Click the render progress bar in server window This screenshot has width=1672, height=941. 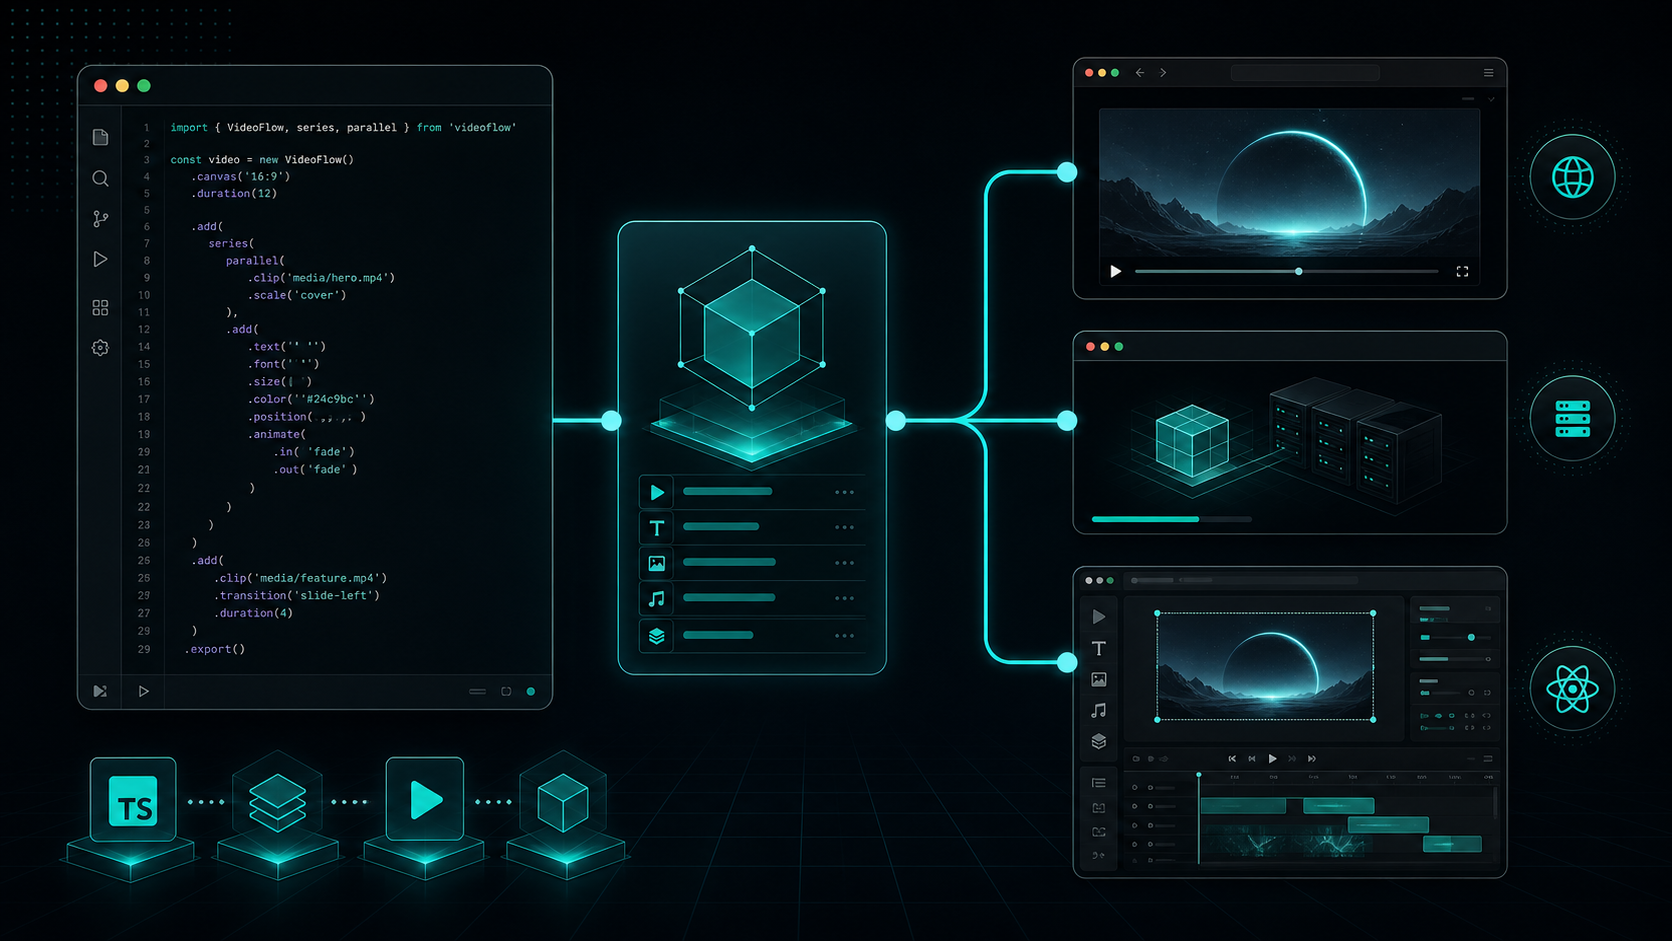pyautogui.click(x=1171, y=519)
